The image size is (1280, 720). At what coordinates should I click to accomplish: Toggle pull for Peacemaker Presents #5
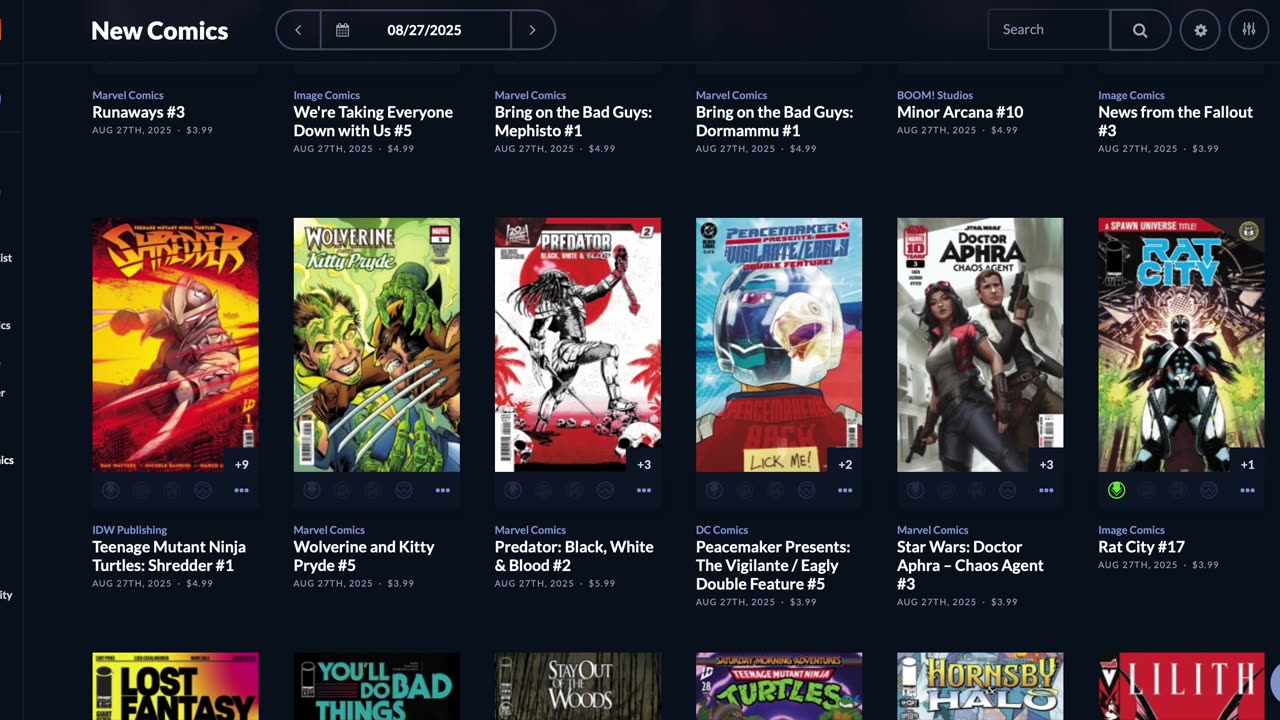714,490
